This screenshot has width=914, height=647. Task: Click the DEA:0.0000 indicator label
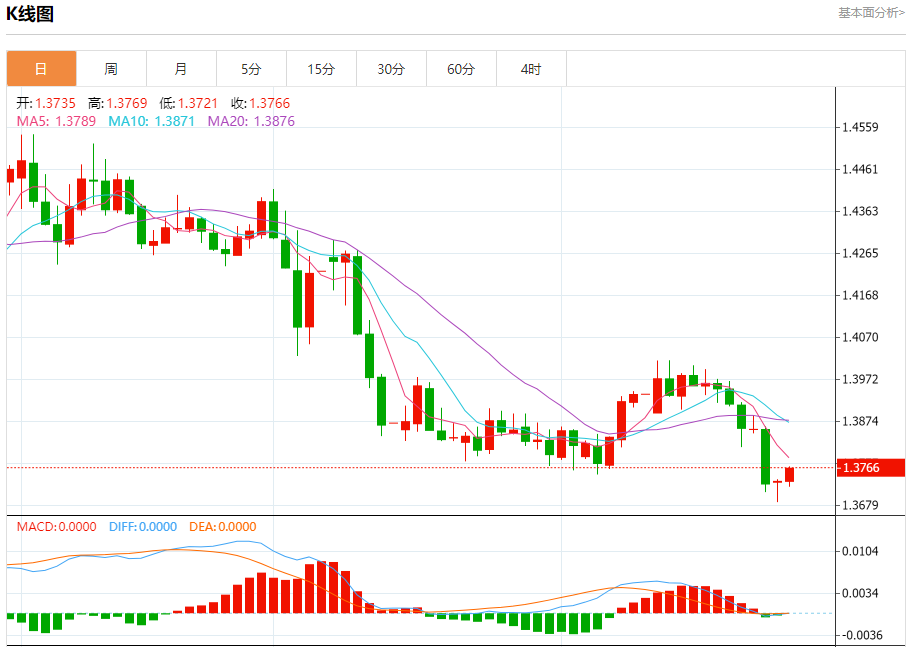click(x=223, y=527)
